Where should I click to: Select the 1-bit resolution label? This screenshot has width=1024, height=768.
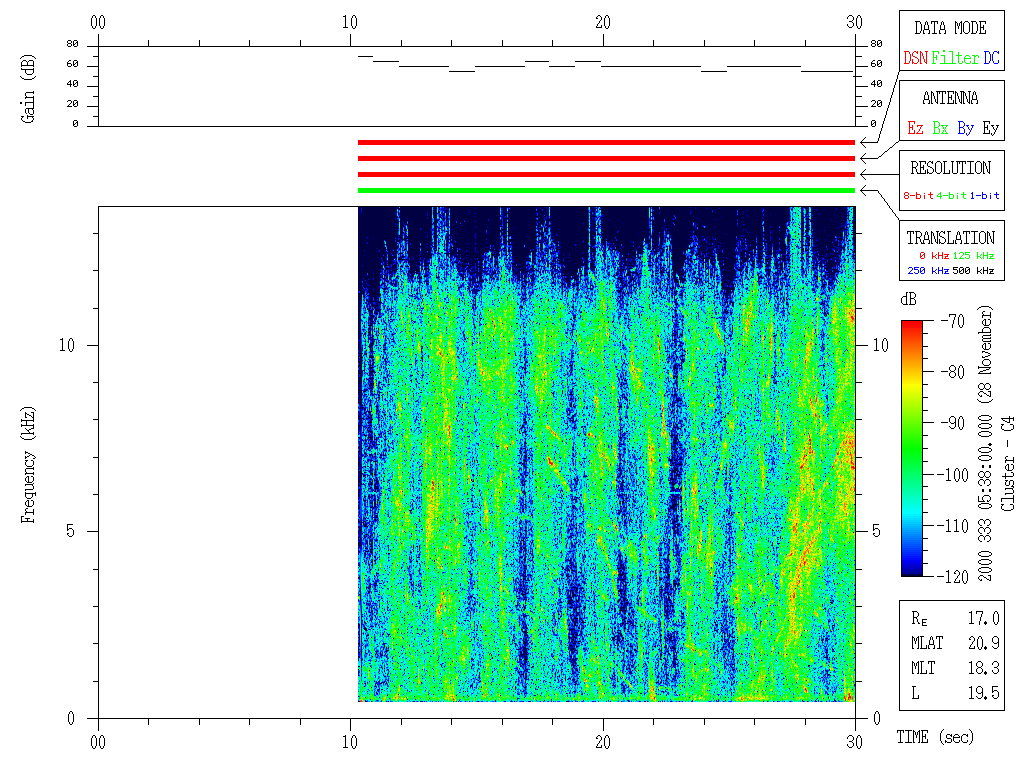click(985, 196)
